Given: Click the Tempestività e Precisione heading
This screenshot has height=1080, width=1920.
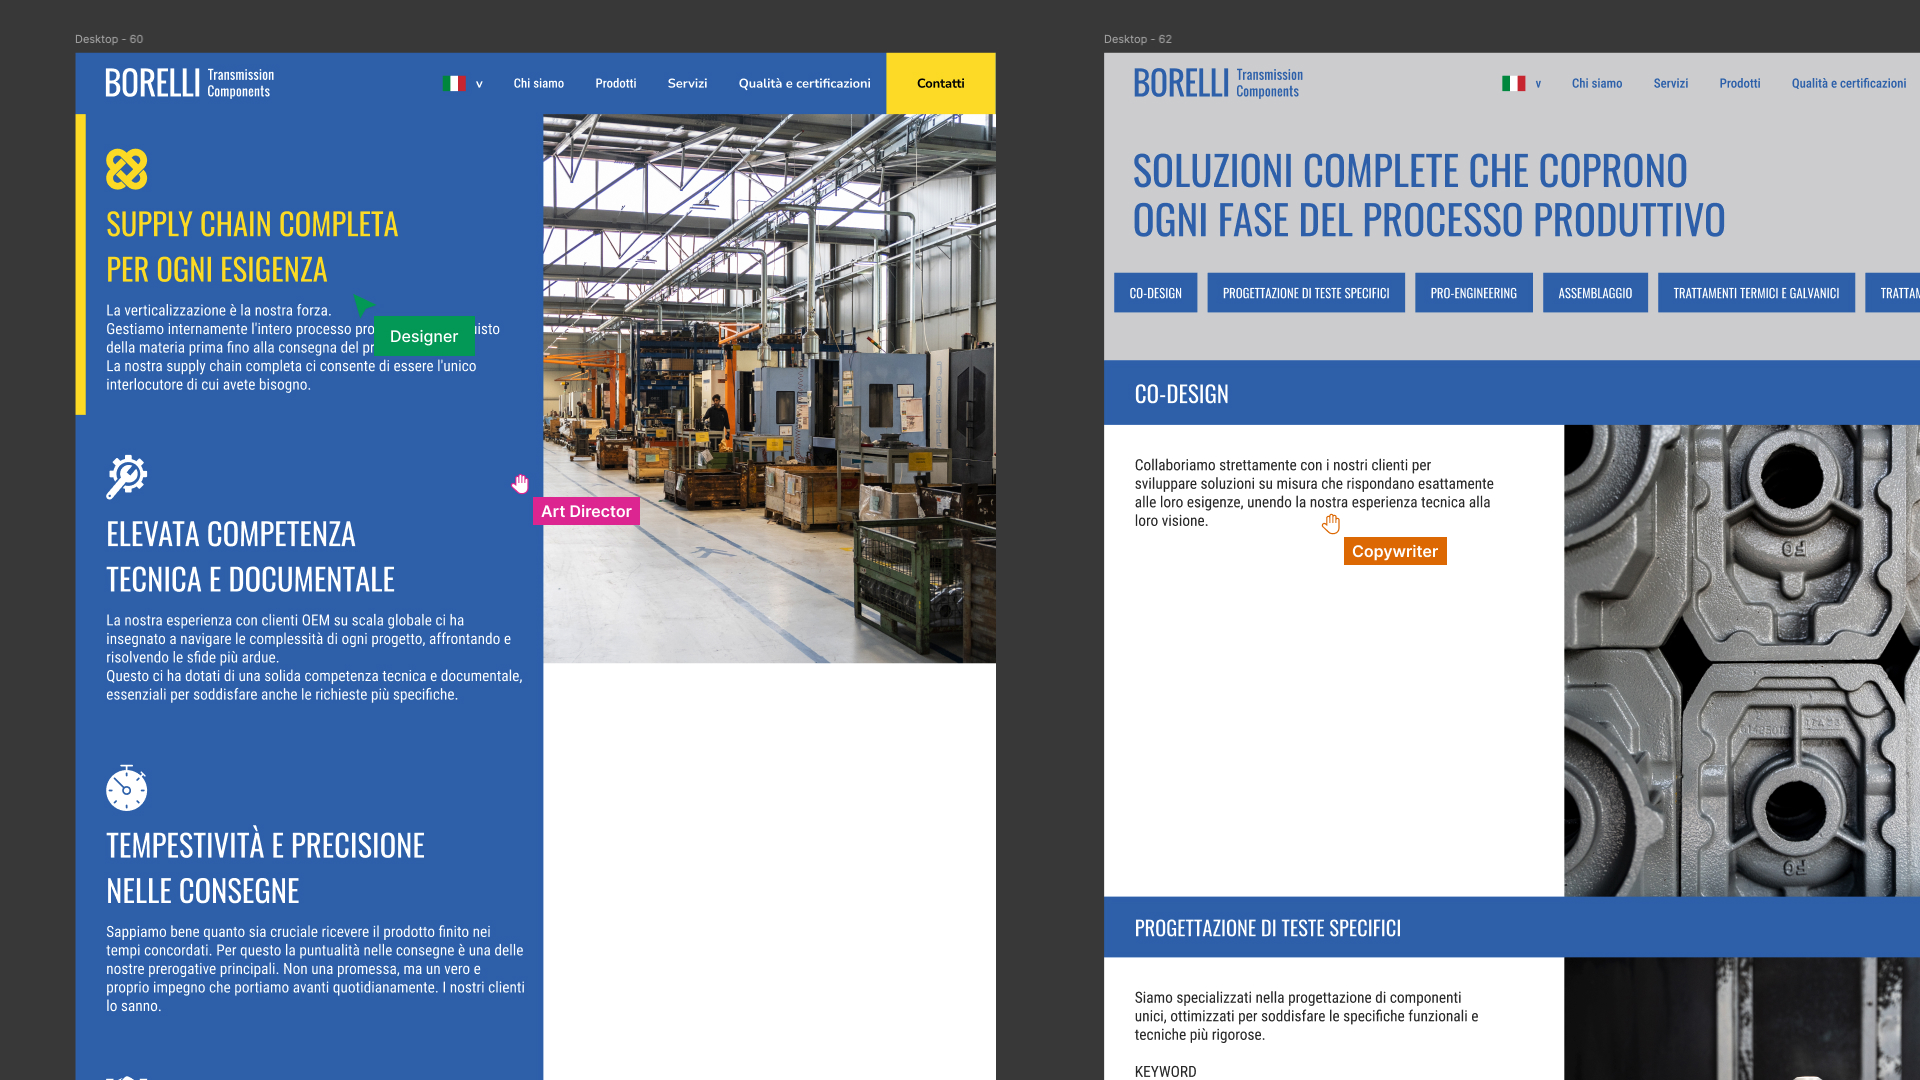Looking at the screenshot, I should pyautogui.click(x=265, y=868).
